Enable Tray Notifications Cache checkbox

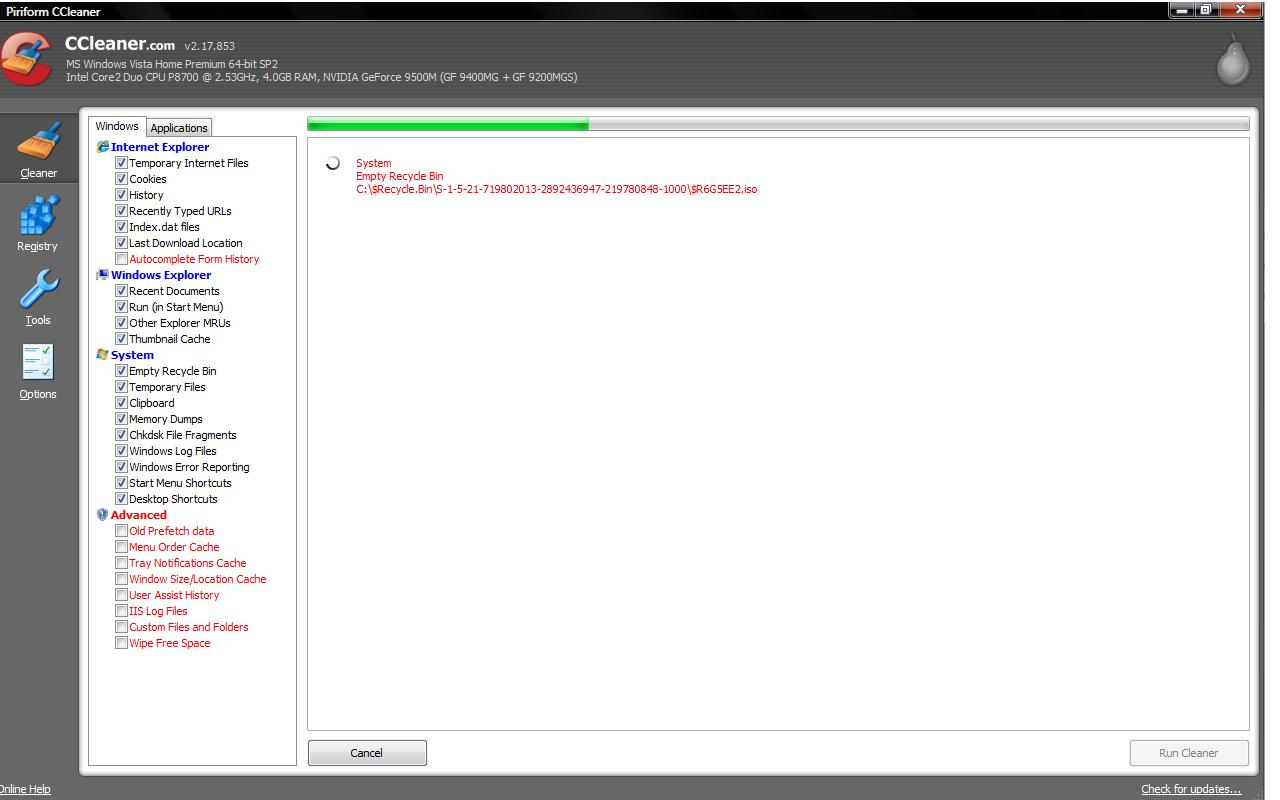coord(121,563)
